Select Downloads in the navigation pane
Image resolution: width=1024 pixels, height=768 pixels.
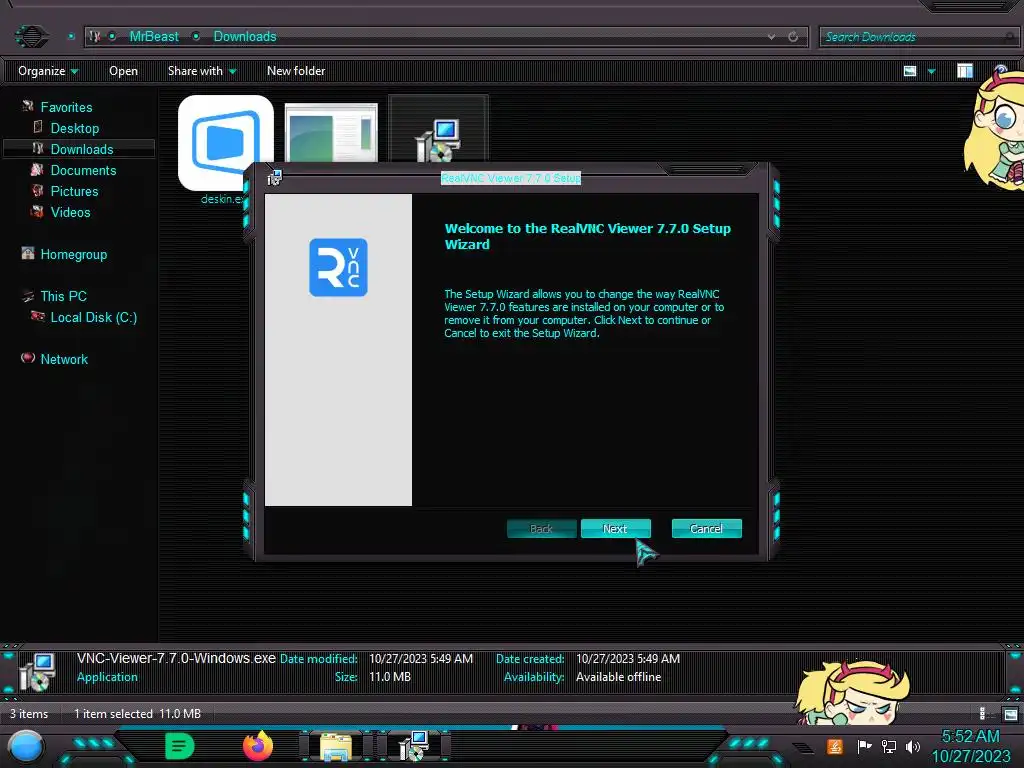[x=82, y=149]
